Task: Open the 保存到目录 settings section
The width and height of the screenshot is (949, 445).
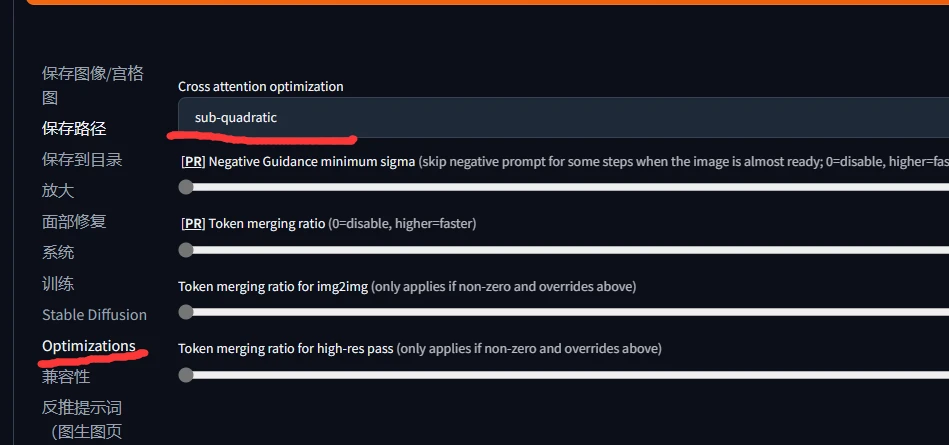Action: [x=82, y=159]
